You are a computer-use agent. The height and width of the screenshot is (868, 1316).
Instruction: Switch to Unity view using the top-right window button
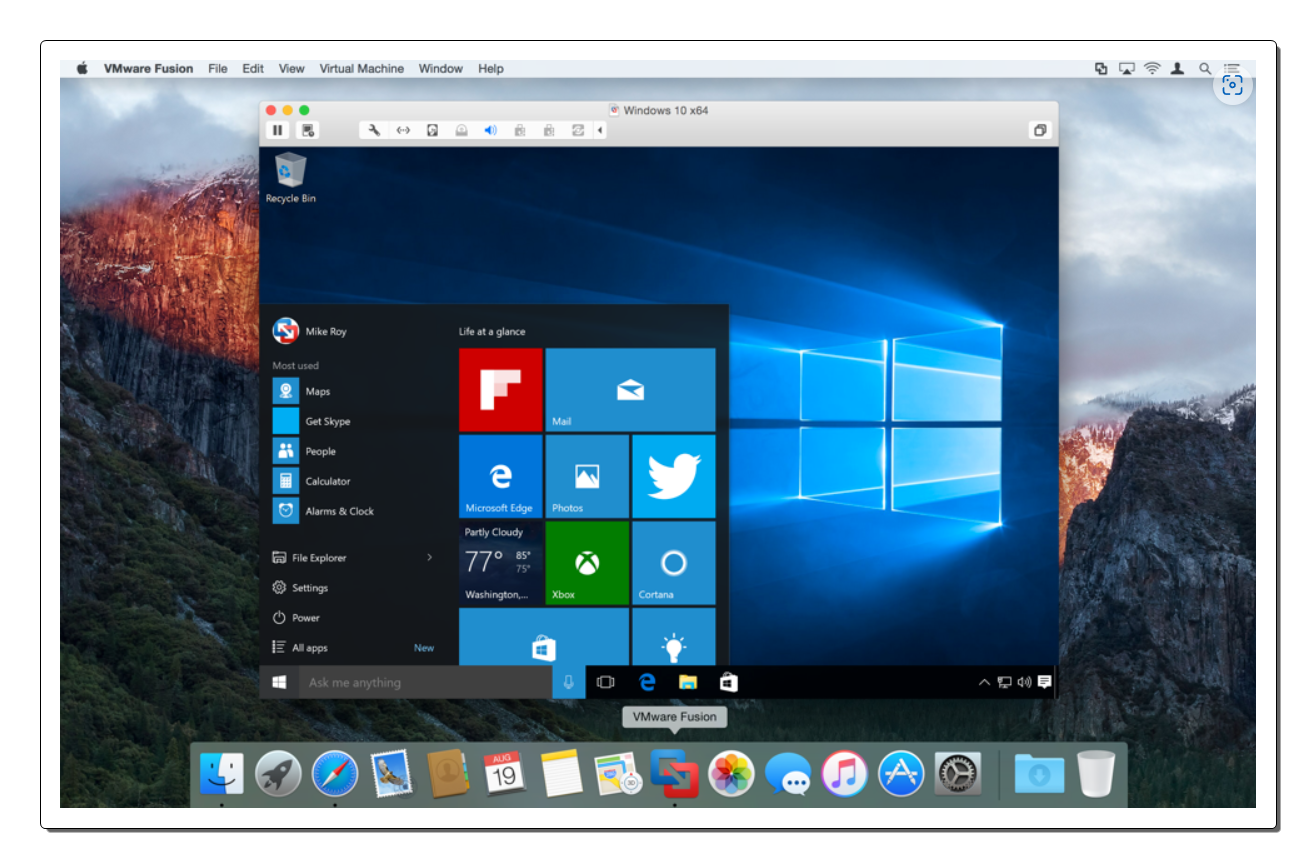(x=1040, y=130)
